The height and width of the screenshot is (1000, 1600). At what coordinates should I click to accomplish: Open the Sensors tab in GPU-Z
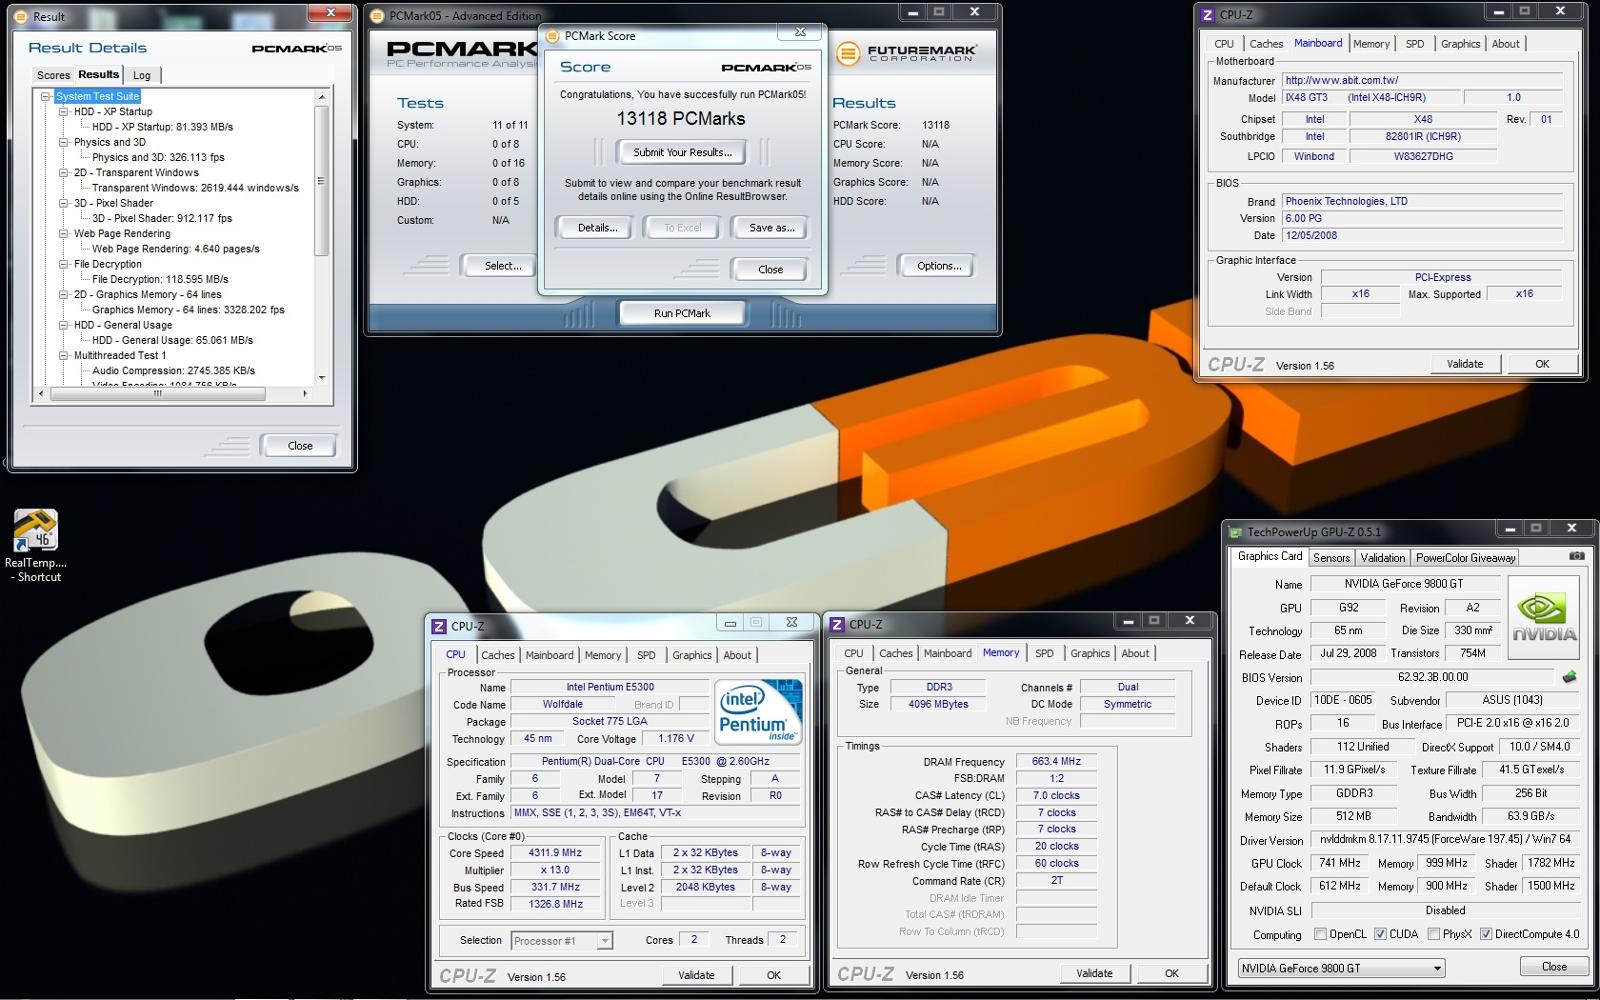click(1331, 558)
